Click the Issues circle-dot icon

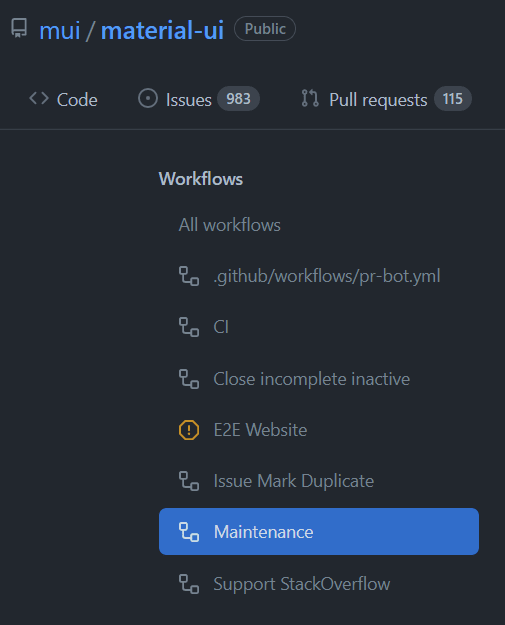click(148, 98)
